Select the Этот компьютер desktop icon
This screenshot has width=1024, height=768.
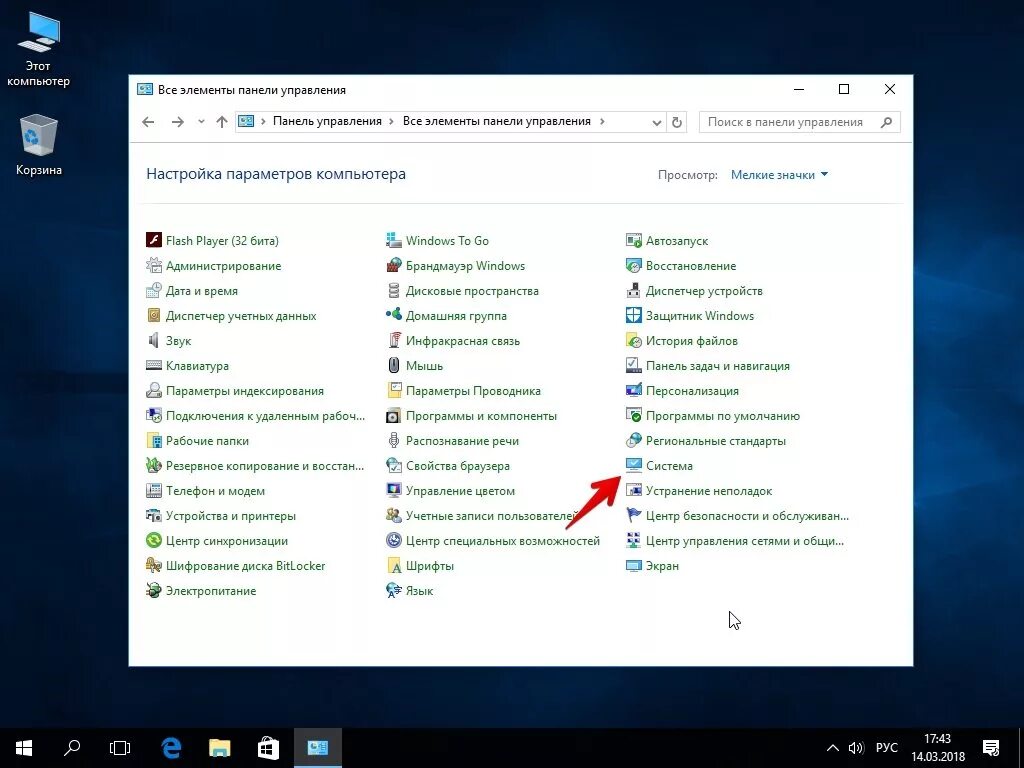tap(39, 50)
